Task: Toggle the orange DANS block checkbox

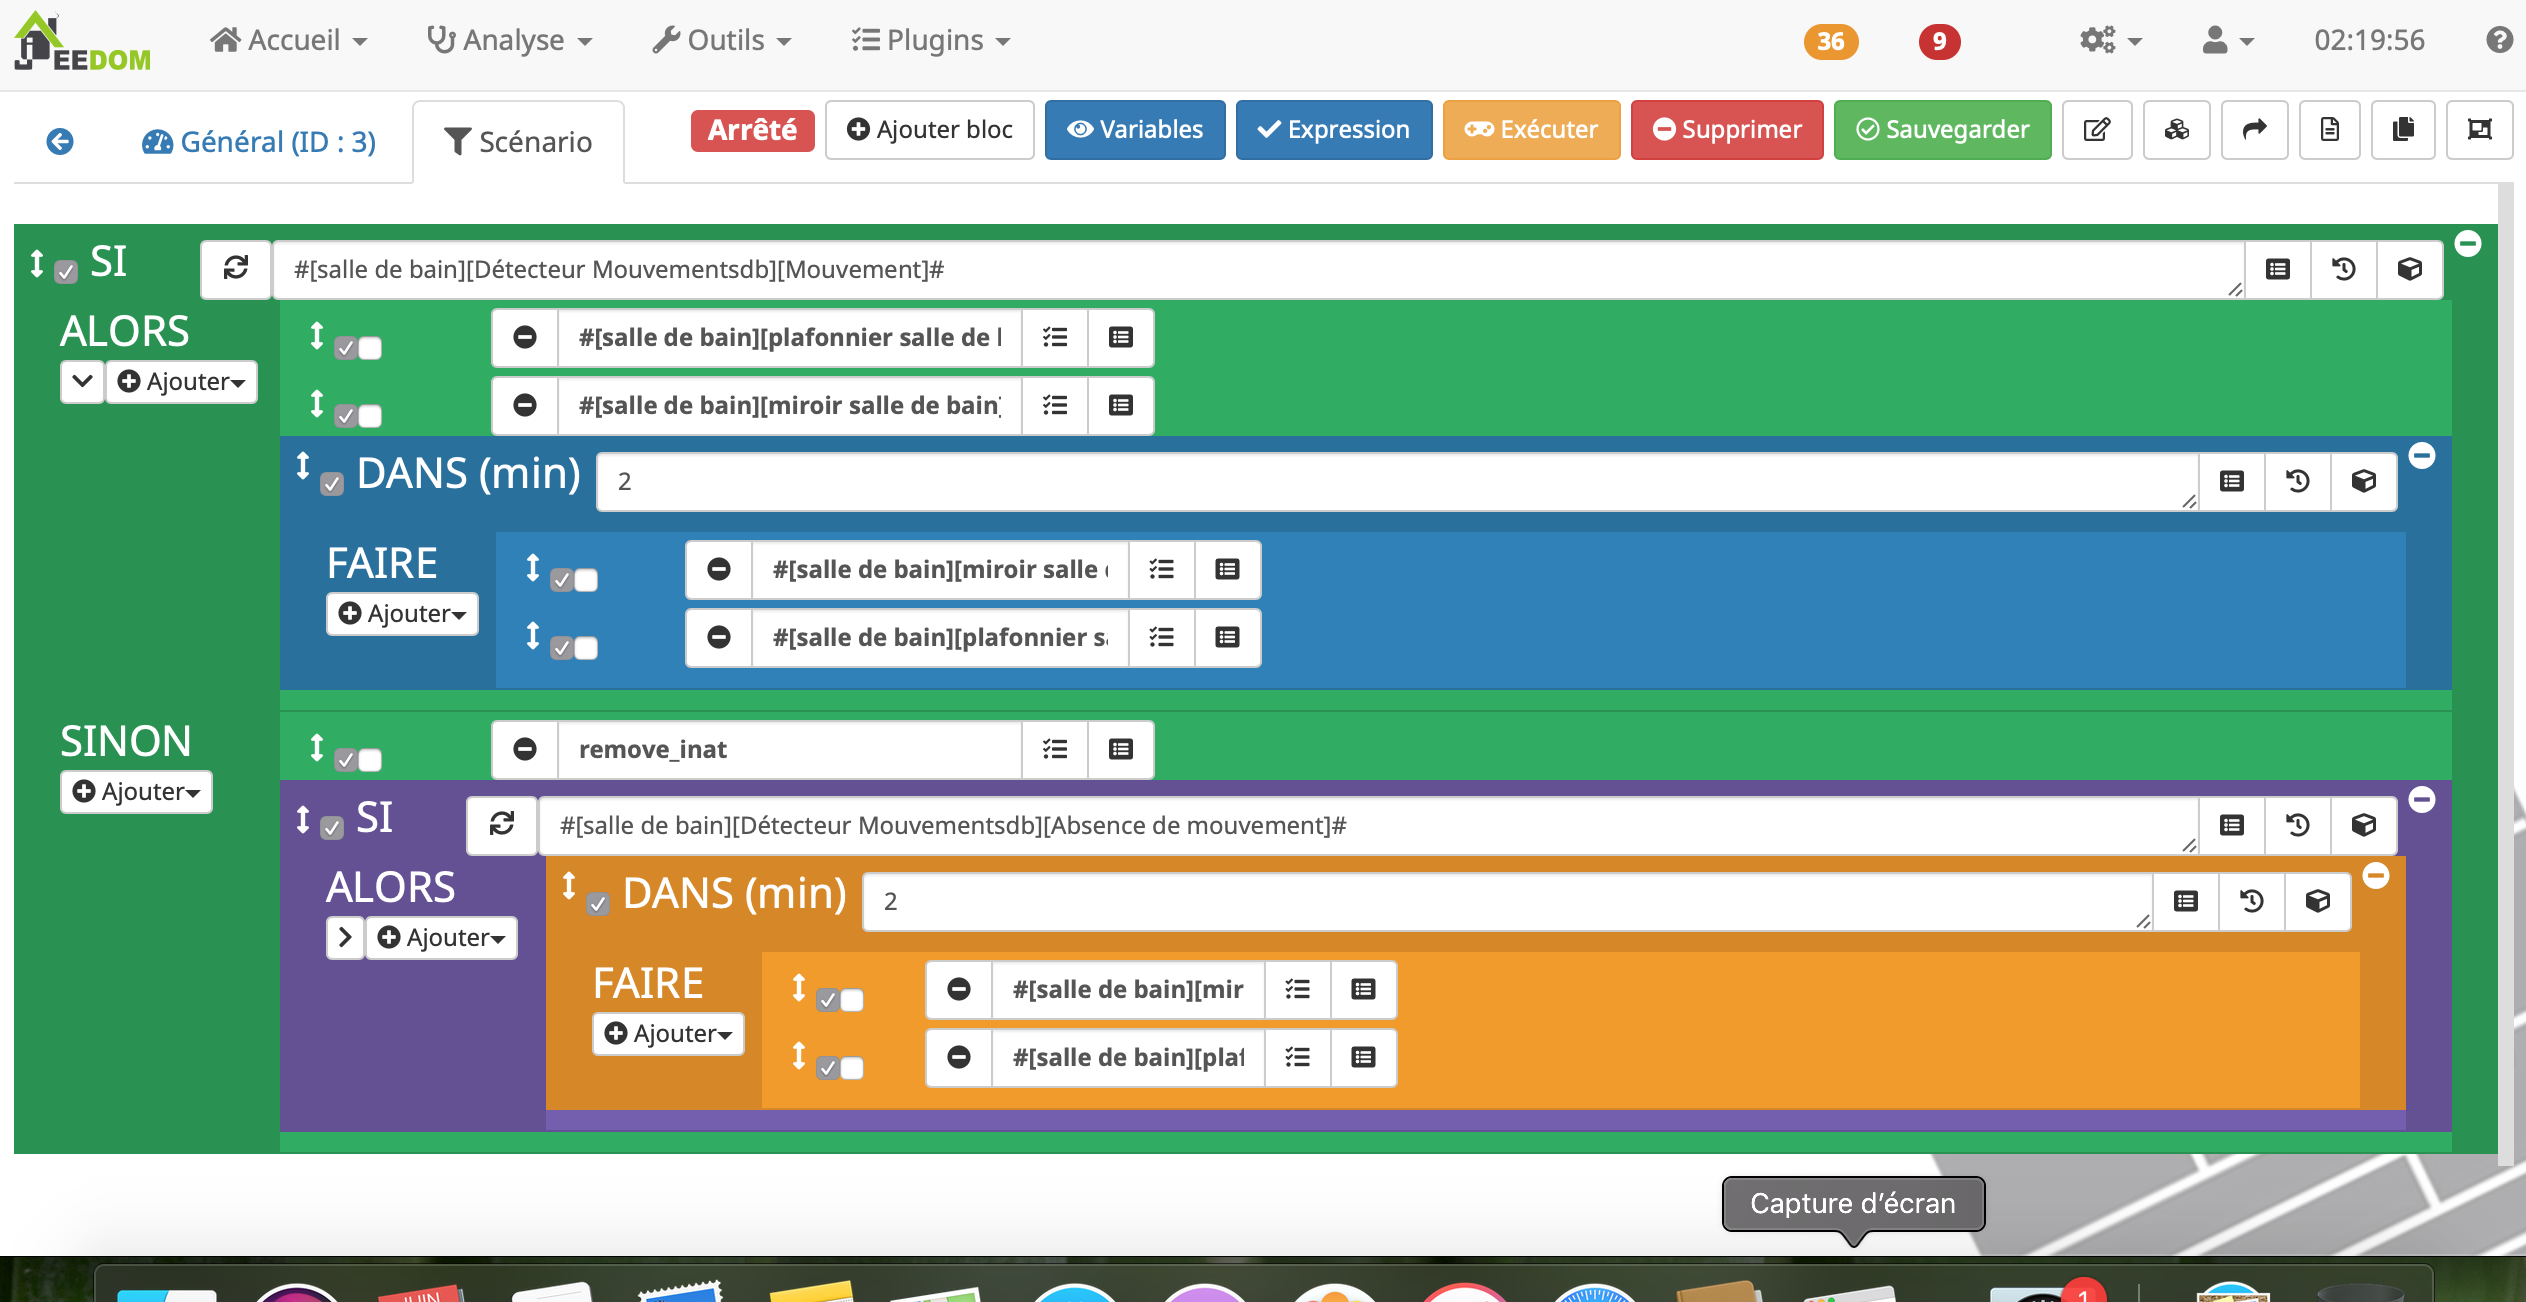Action: [598, 904]
